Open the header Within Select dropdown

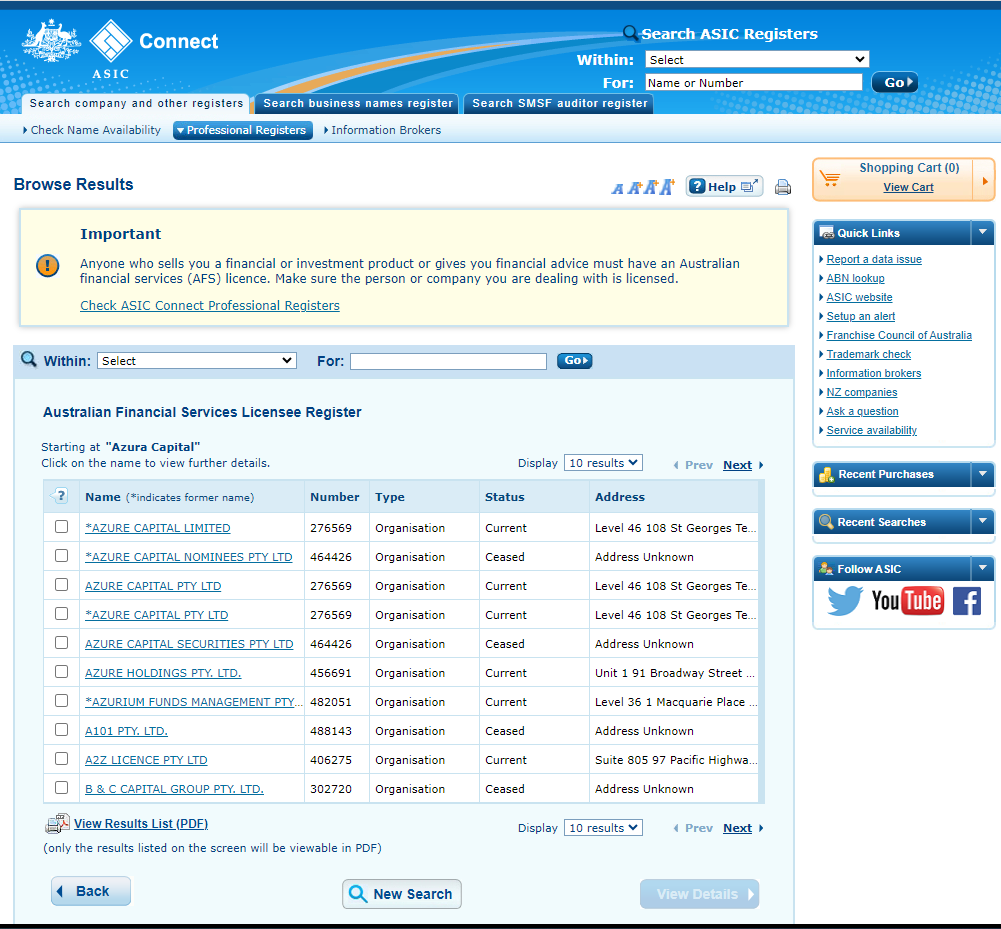click(x=757, y=59)
